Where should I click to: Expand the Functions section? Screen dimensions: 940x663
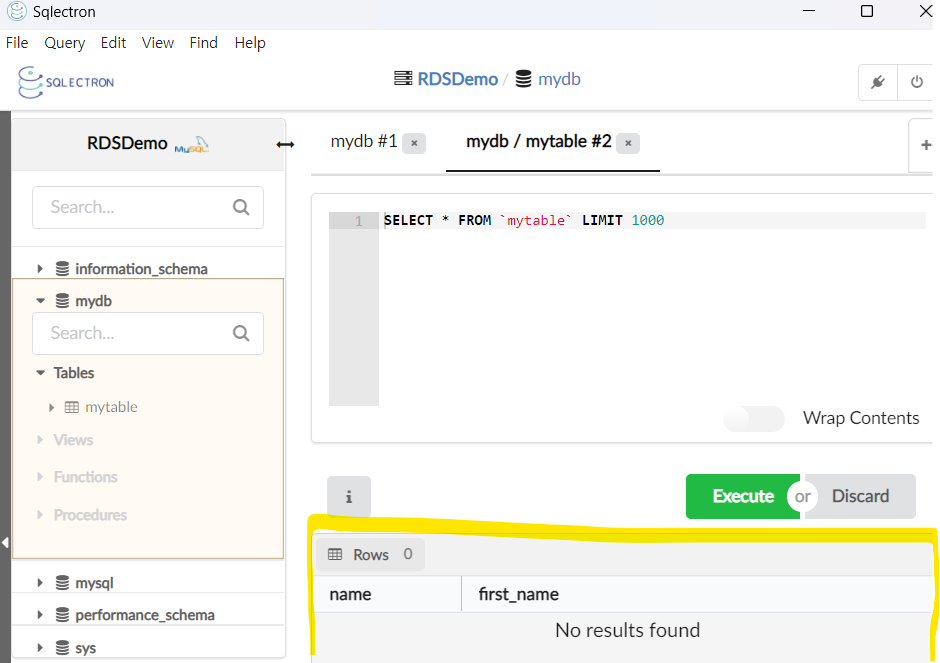40,477
